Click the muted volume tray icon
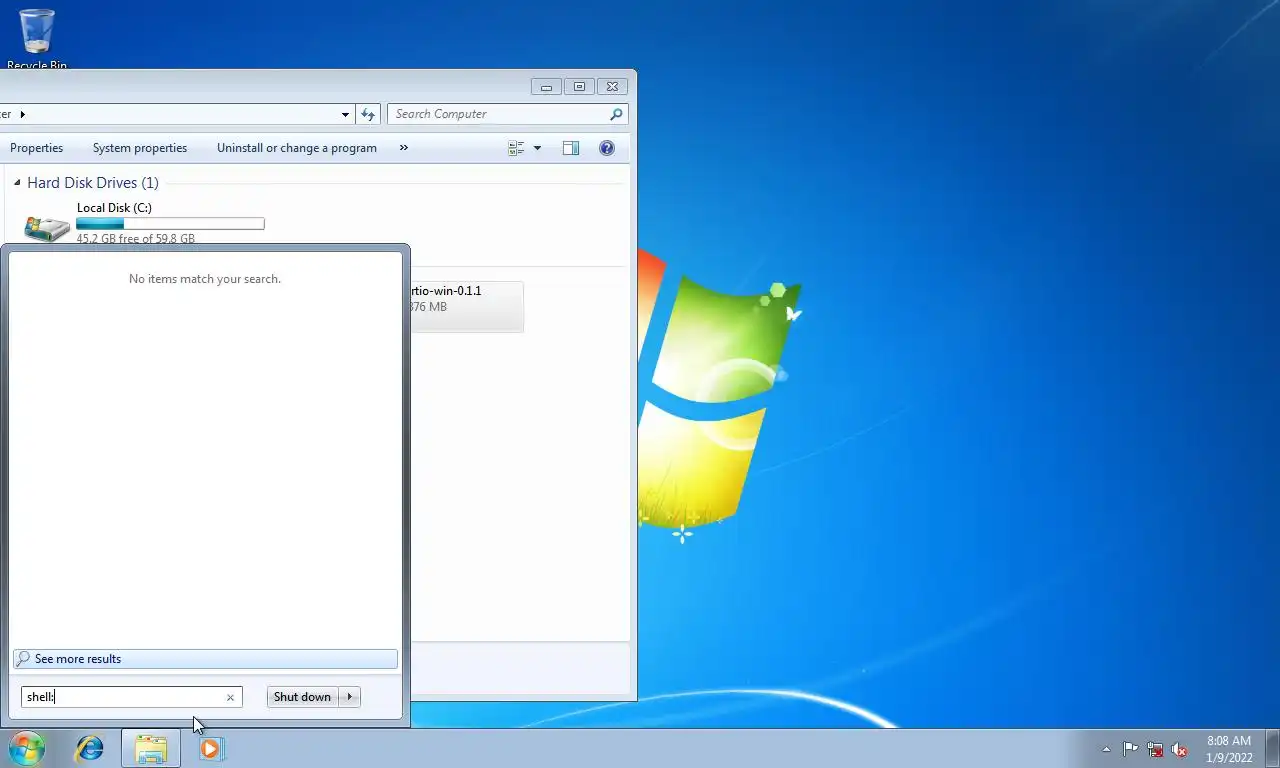 tap(1179, 749)
